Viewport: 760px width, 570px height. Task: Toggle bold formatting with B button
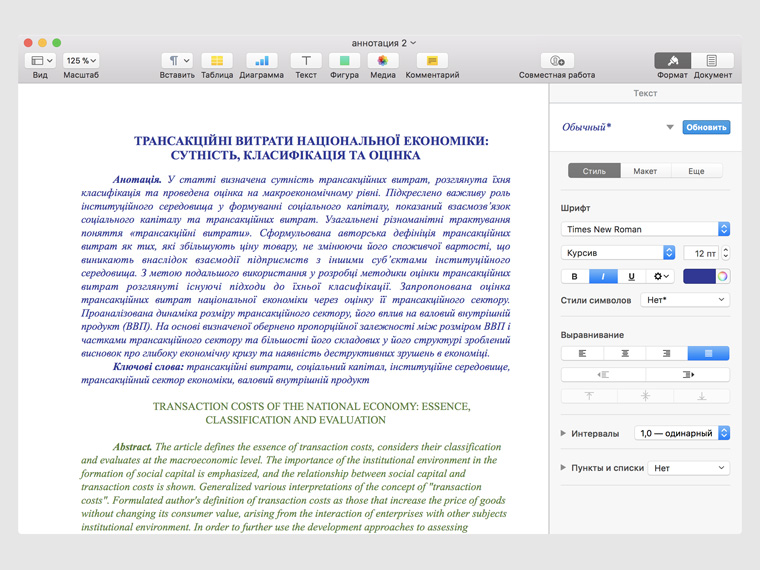click(575, 276)
